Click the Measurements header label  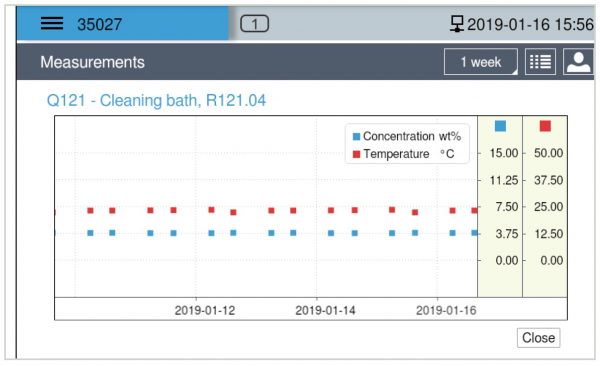pos(92,62)
